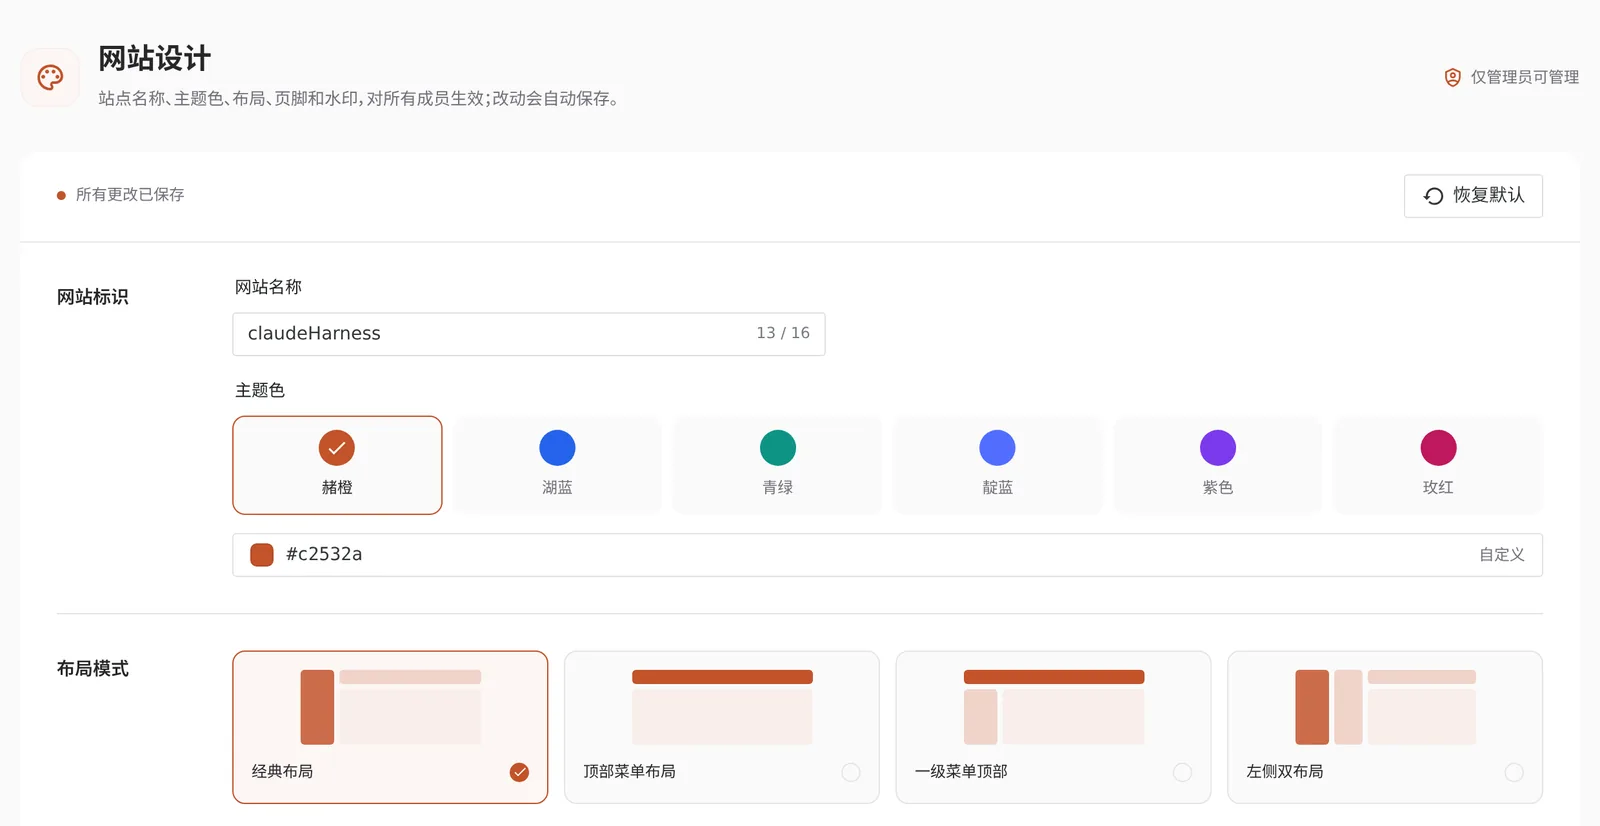
Task: Click the admin shield icon
Action: [x=1453, y=77]
